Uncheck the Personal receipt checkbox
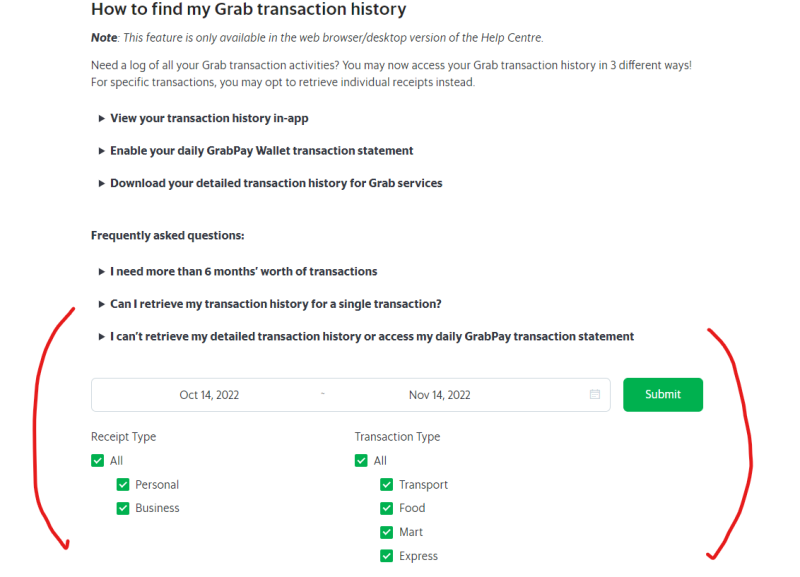Image resolution: width=800 pixels, height=577 pixels. pyautogui.click(x=123, y=485)
